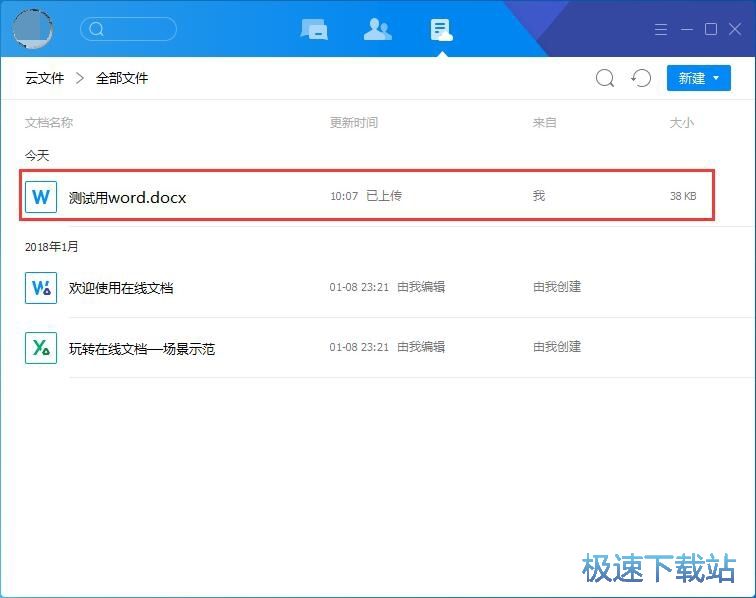Go to 云文件 breadcrumb
756x598 pixels.
(x=45, y=78)
